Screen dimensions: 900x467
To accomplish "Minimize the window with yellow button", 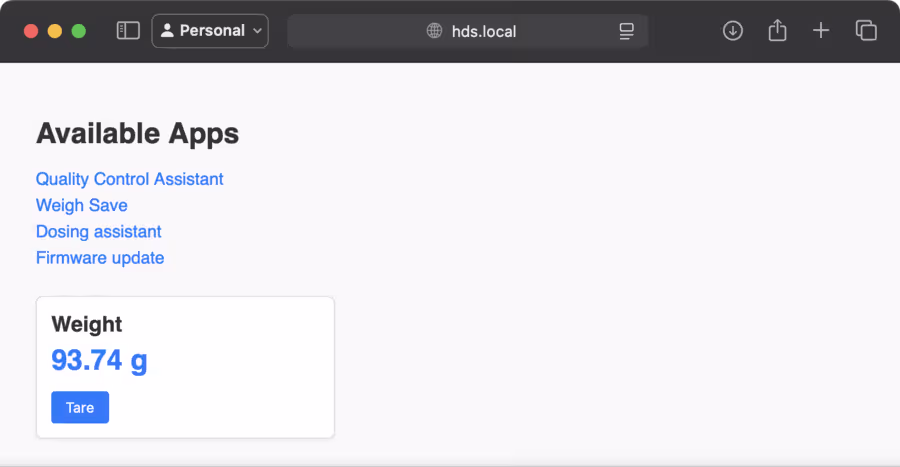I will pyautogui.click(x=55, y=31).
